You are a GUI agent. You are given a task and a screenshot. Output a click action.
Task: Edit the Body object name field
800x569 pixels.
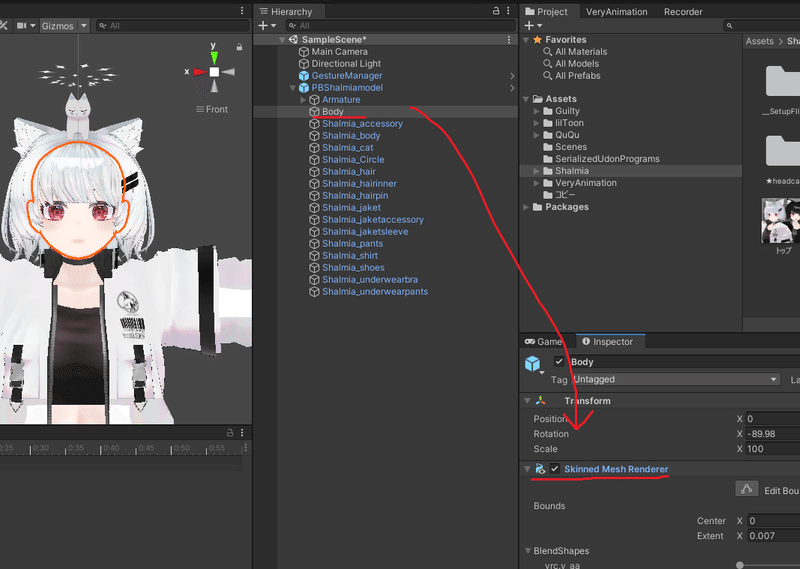[684, 362]
